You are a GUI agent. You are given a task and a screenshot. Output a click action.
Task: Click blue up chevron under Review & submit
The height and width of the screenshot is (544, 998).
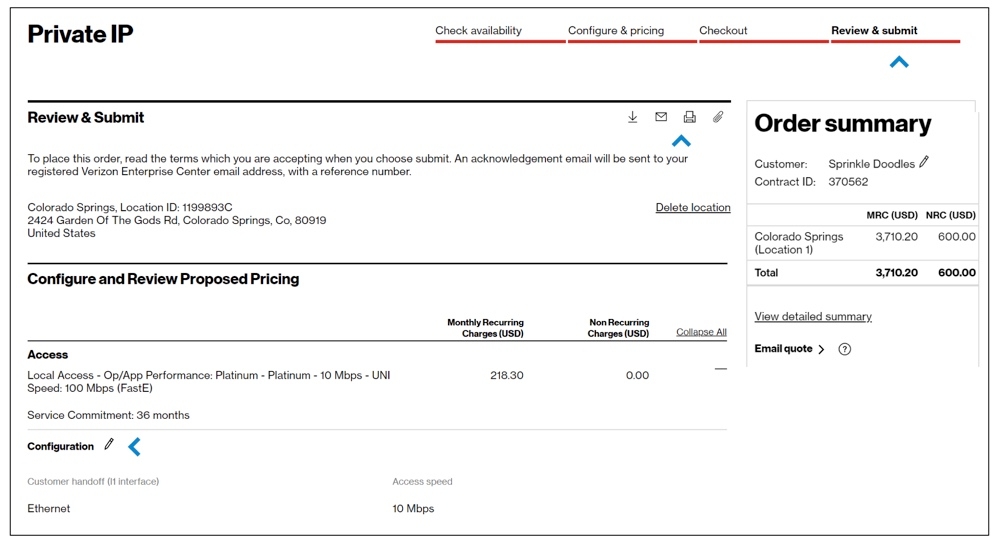pos(899,62)
